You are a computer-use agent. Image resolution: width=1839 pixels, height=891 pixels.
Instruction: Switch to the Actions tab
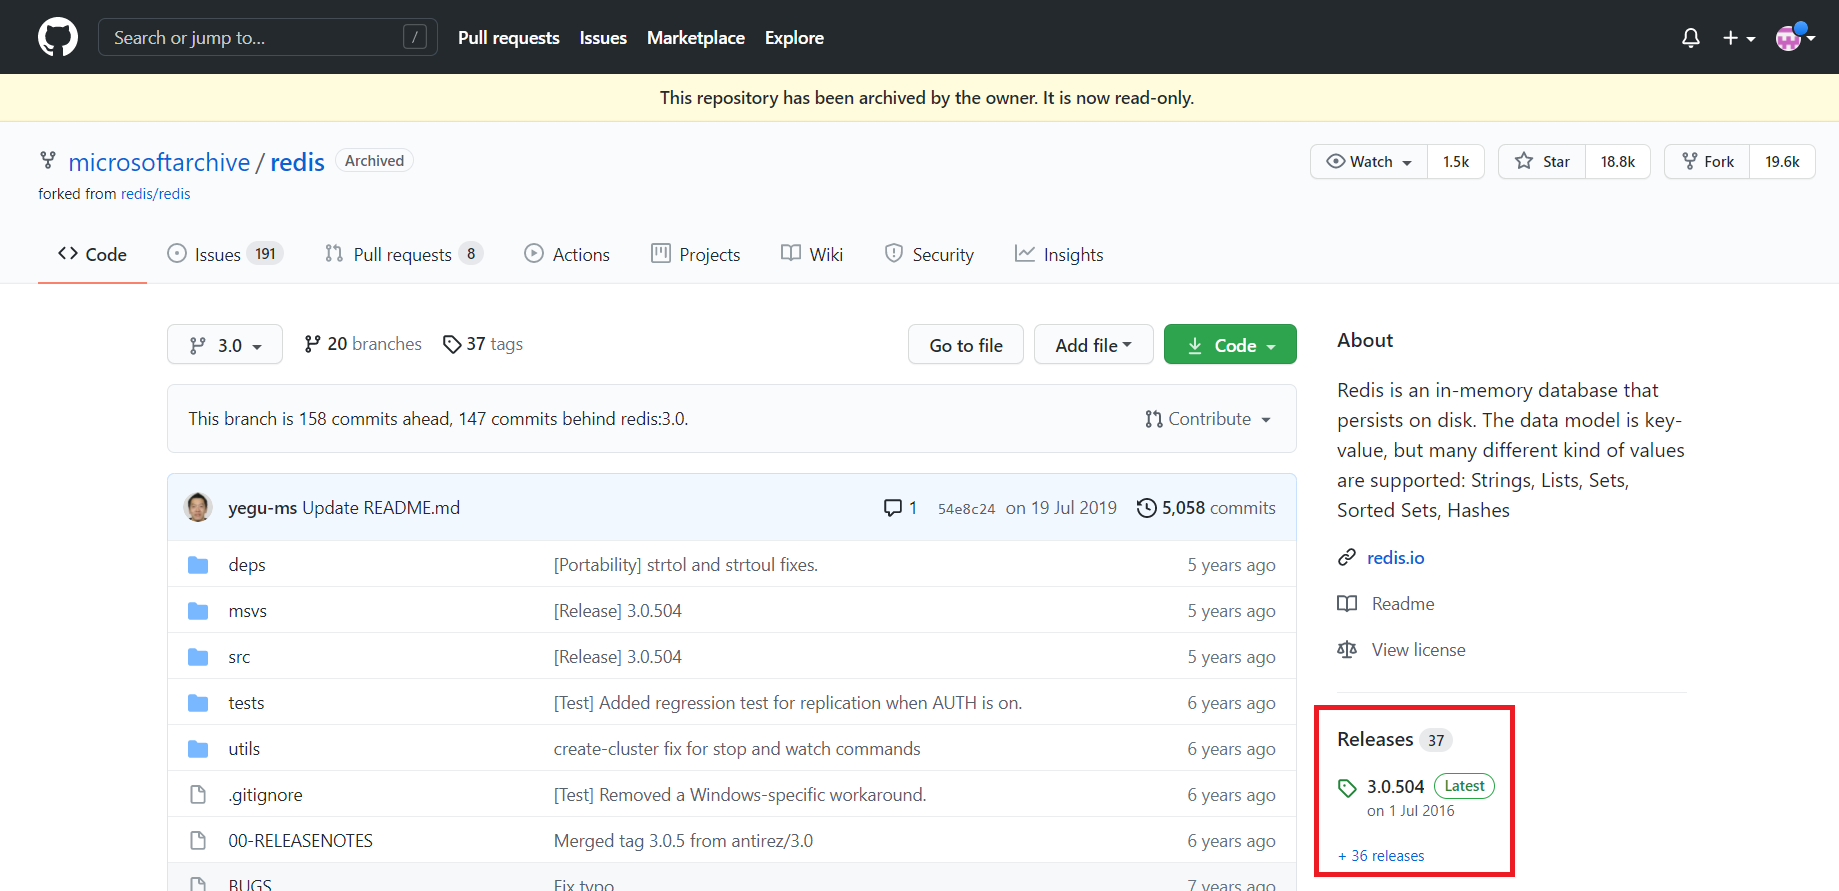567,254
